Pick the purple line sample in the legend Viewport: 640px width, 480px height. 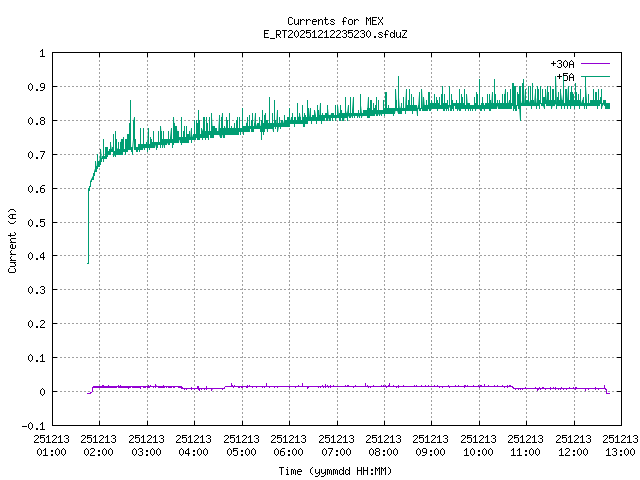[x=594, y=64]
